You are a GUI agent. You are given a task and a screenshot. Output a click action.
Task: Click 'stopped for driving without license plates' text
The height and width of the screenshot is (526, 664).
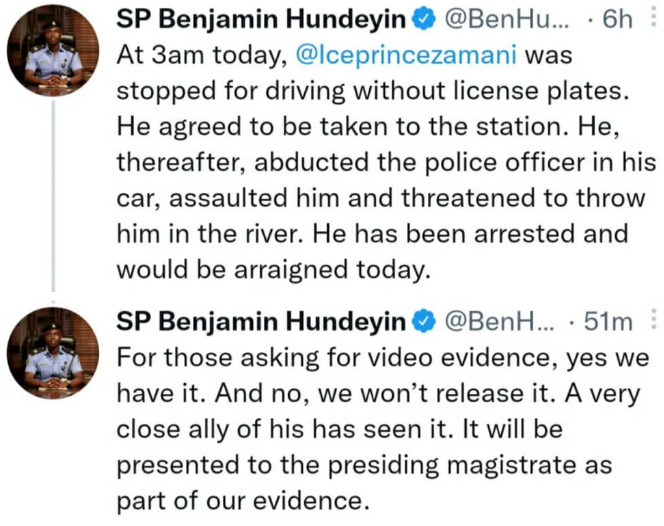(381, 92)
